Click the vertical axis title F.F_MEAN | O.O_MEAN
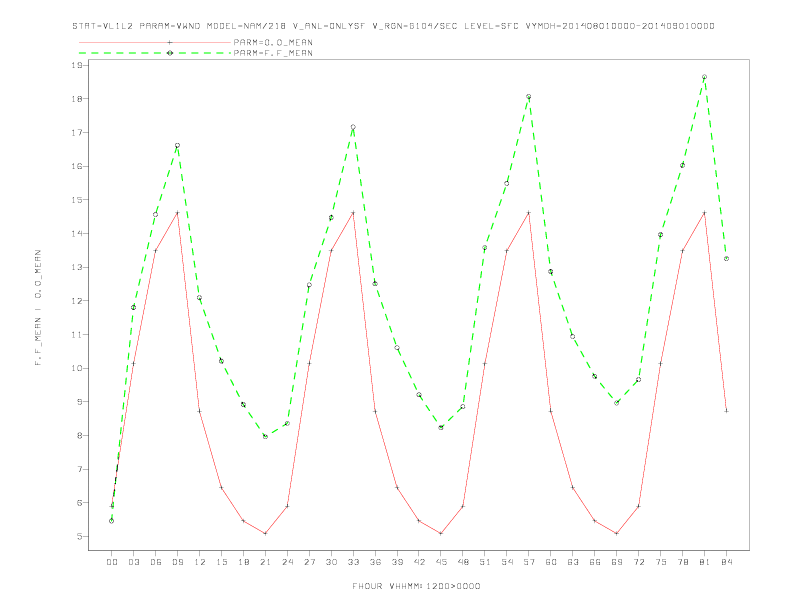792x612 pixels. 38,308
